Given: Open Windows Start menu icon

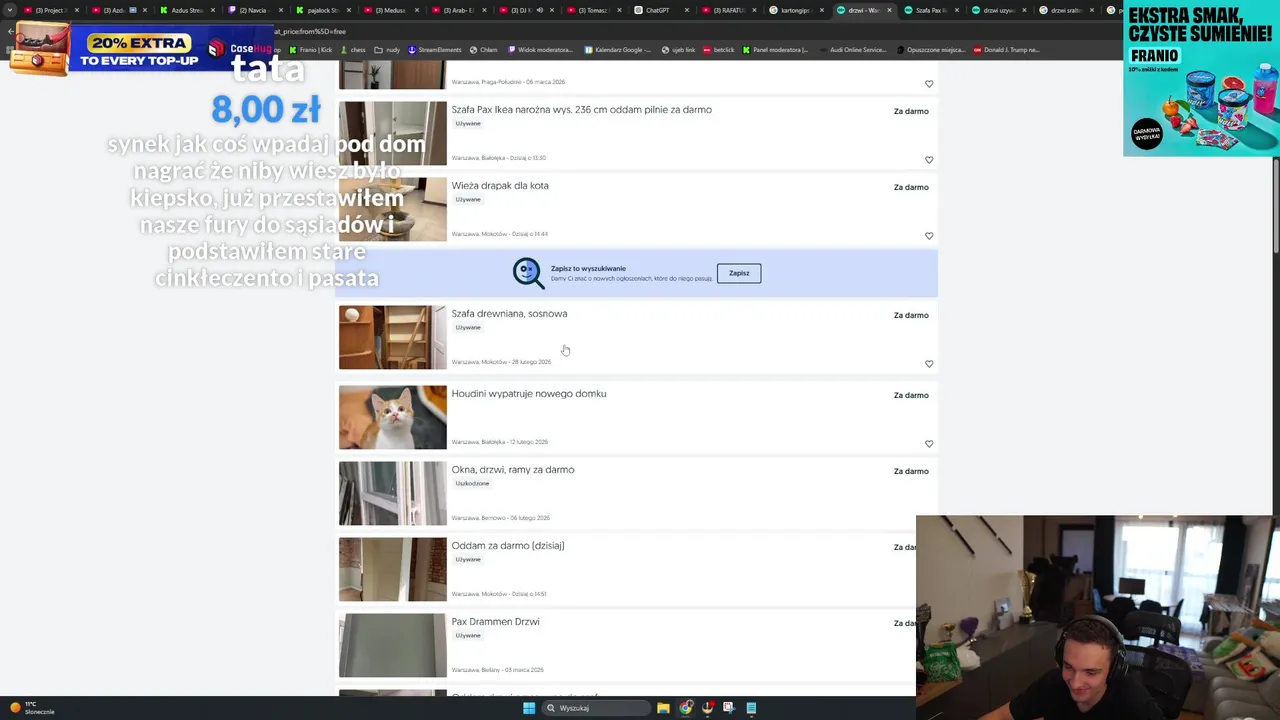Looking at the screenshot, I should (529, 708).
